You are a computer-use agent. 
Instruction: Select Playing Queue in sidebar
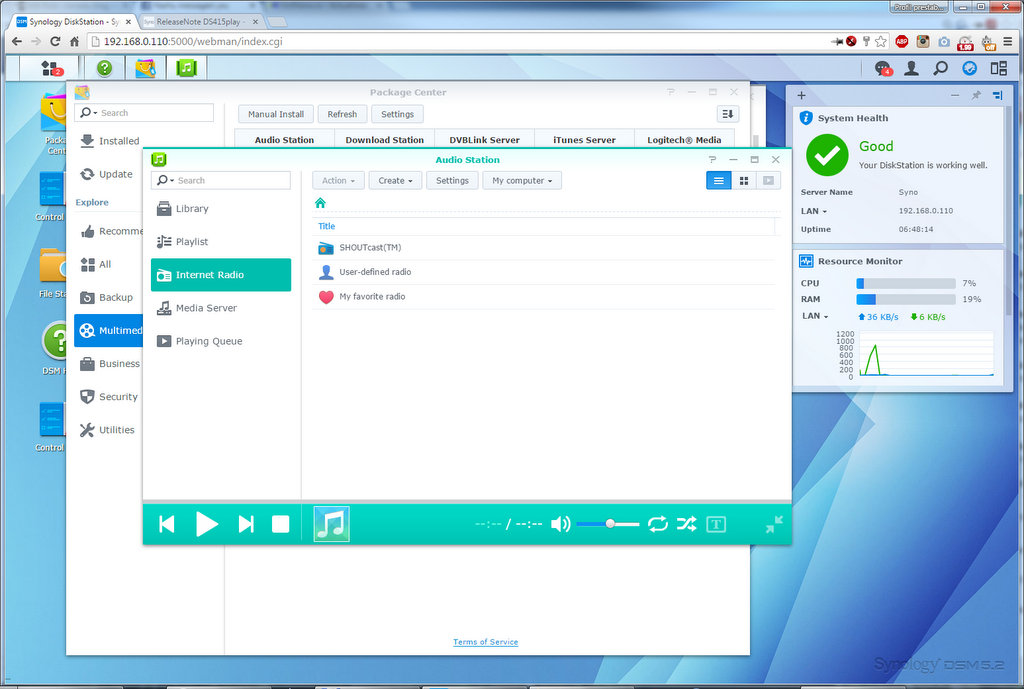pos(221,341)
